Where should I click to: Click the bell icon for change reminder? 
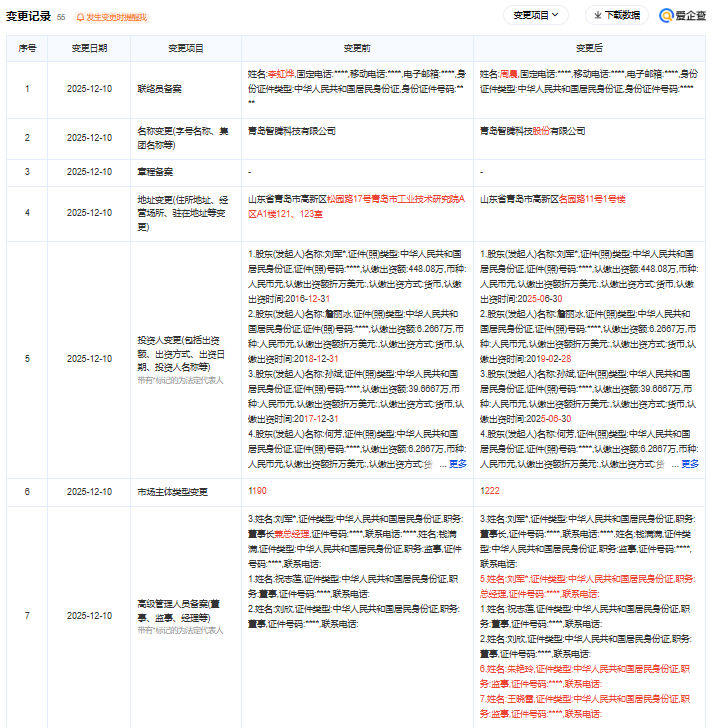80,17
